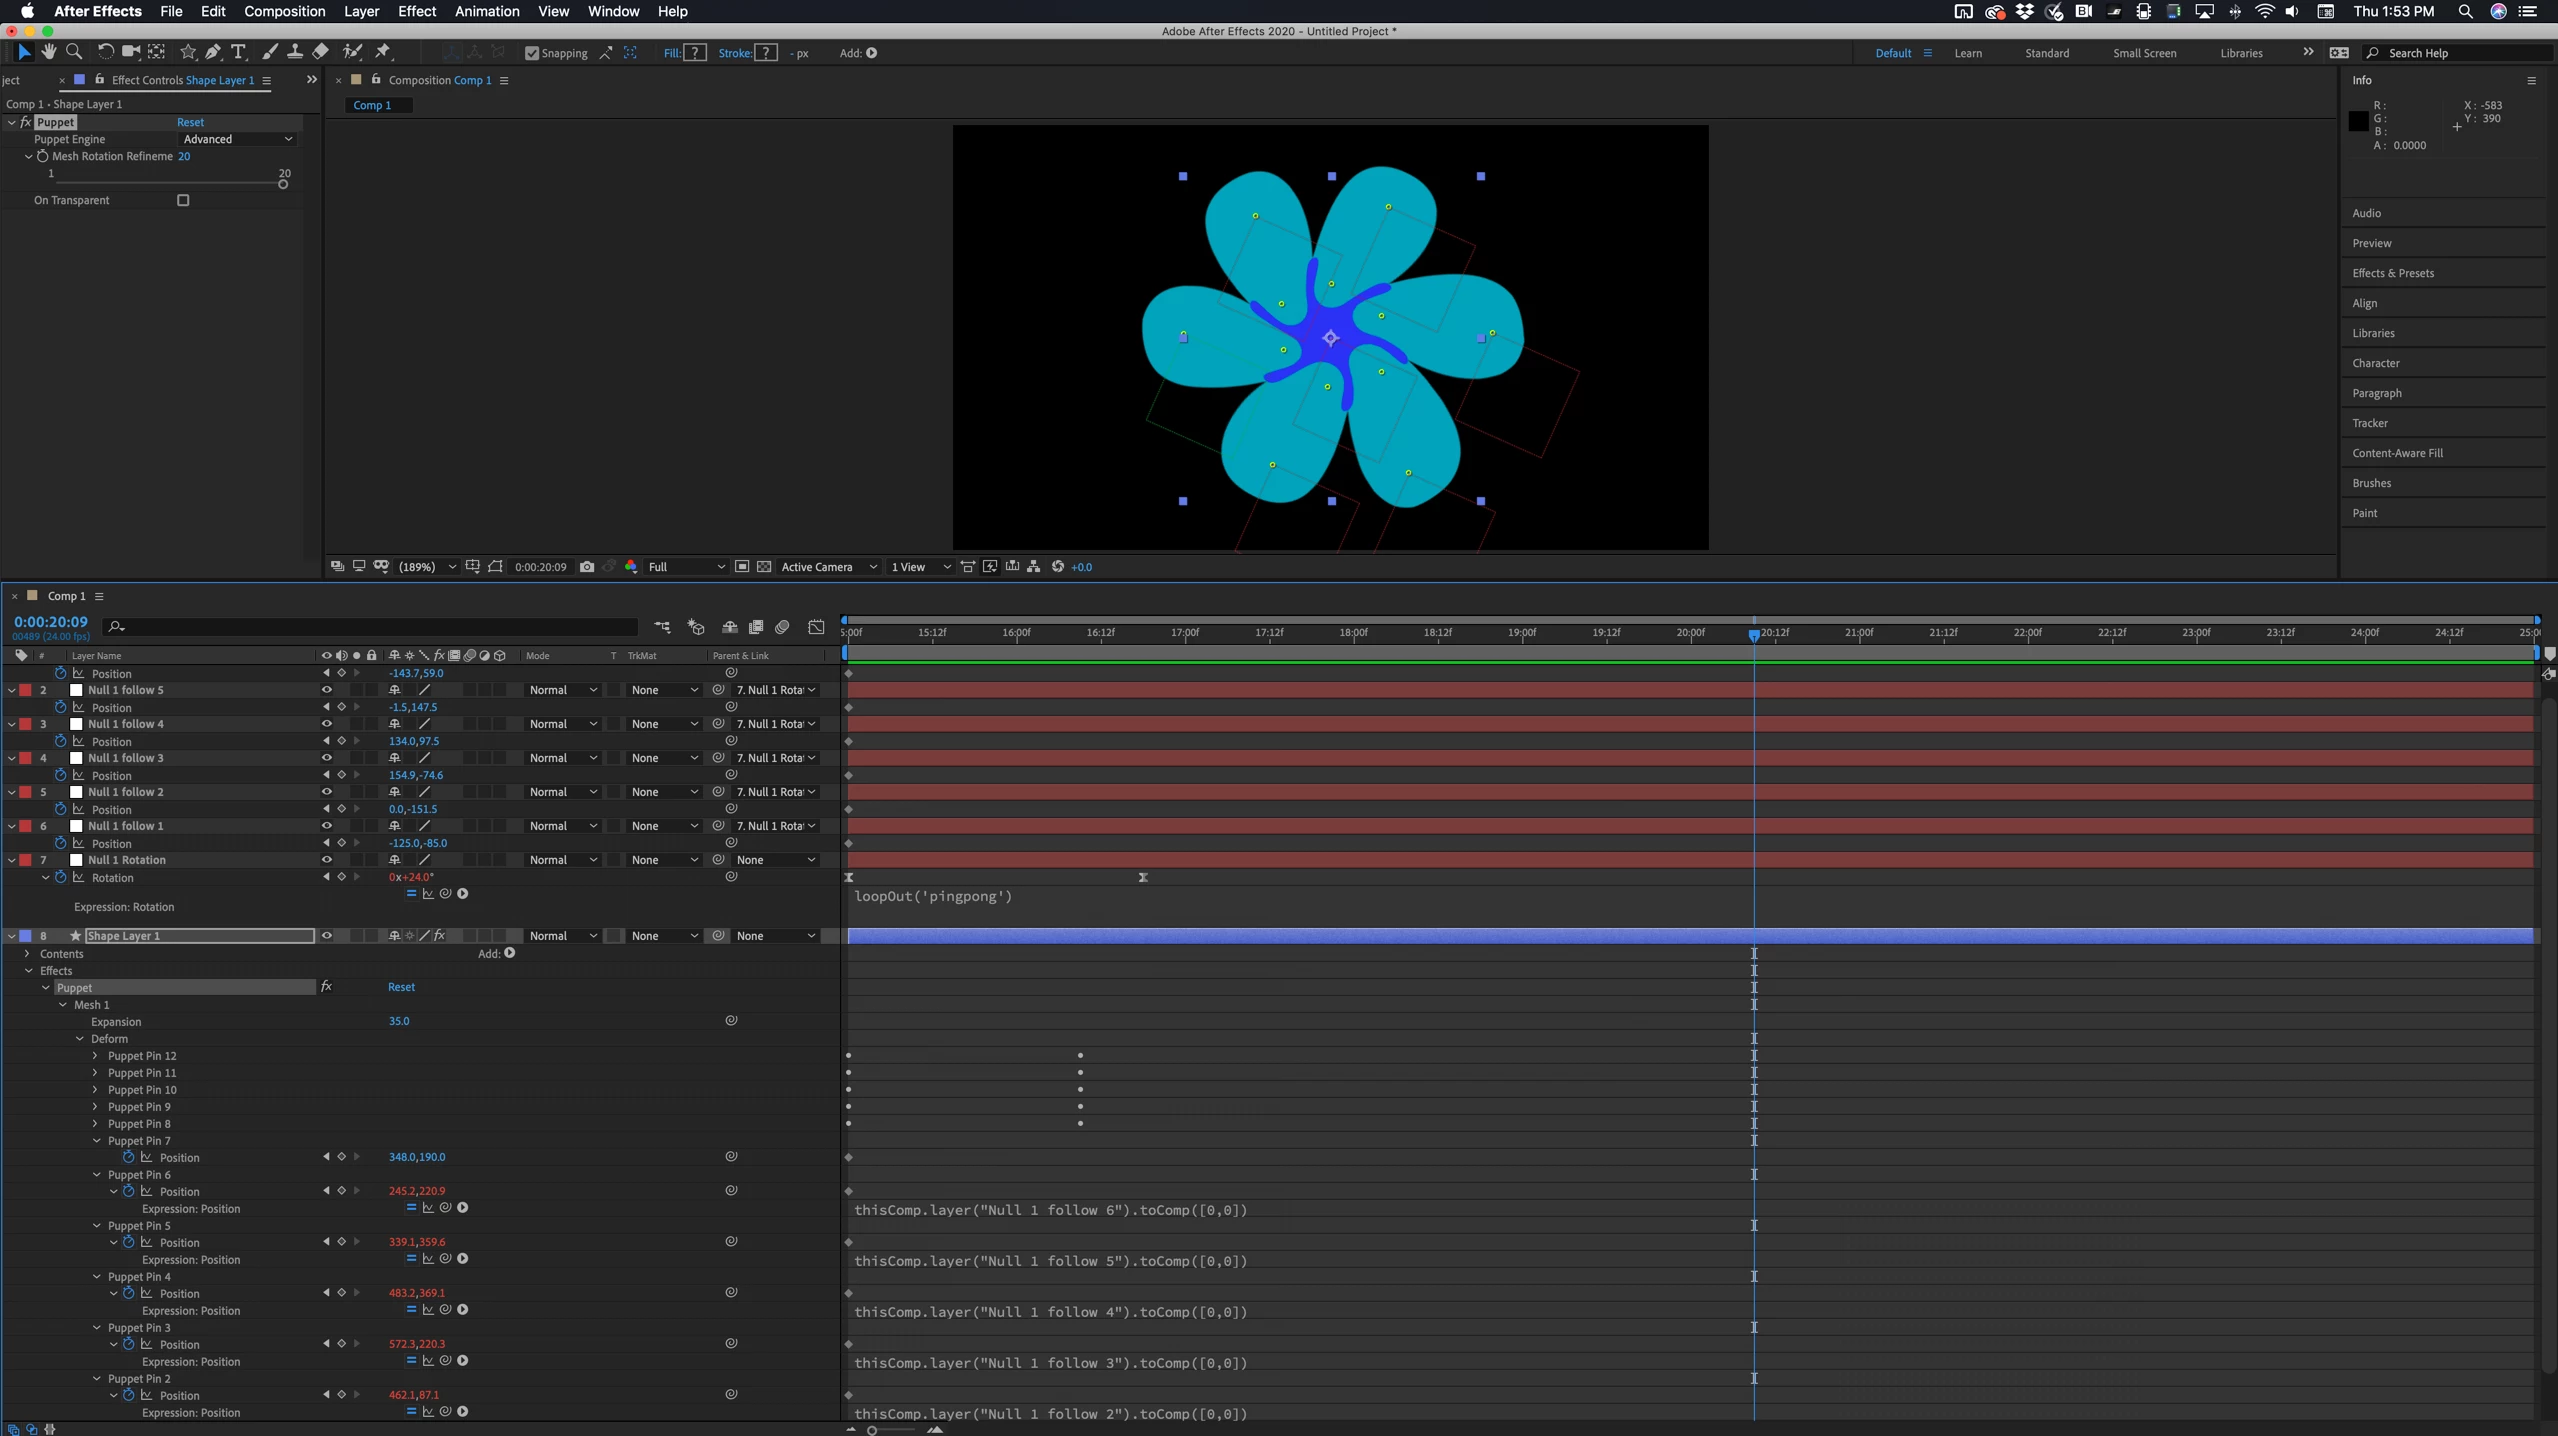The image size is (2558, 1436).
Task: Toggle the Snapping checkbox
Action: click(532, 53)
